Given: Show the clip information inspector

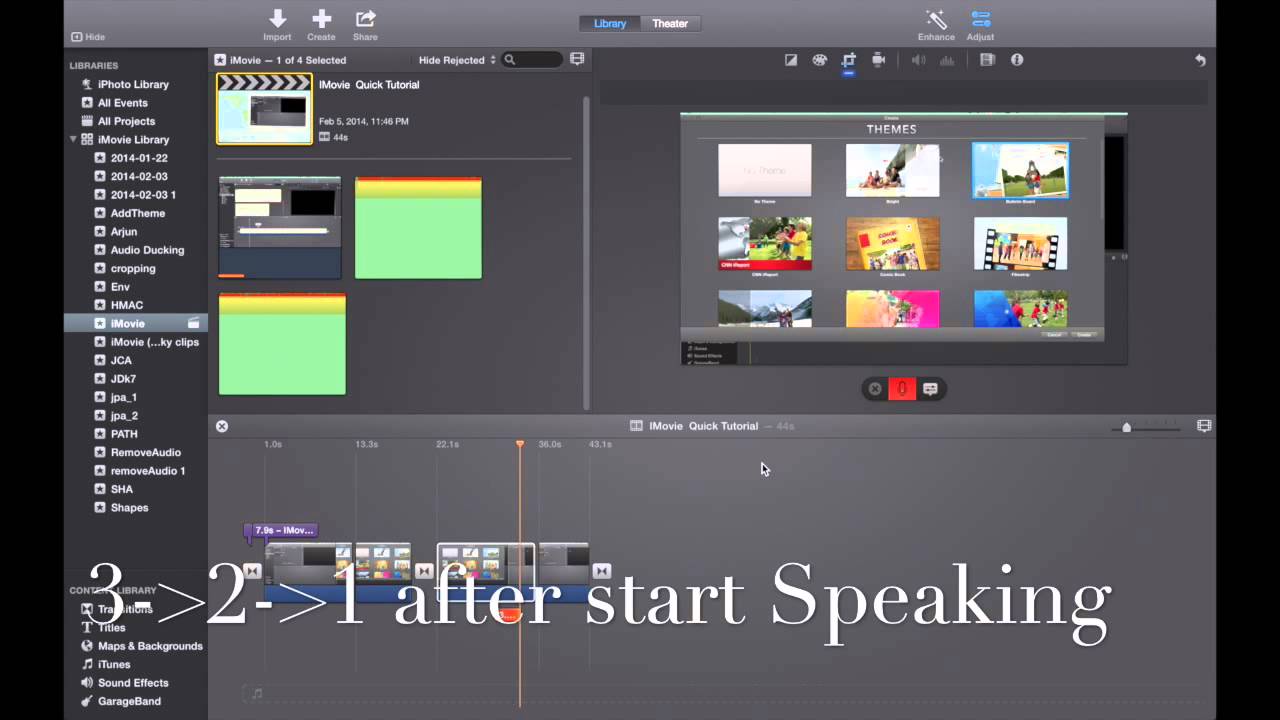Looking at the screenshot, I should tap(1017, 60).
